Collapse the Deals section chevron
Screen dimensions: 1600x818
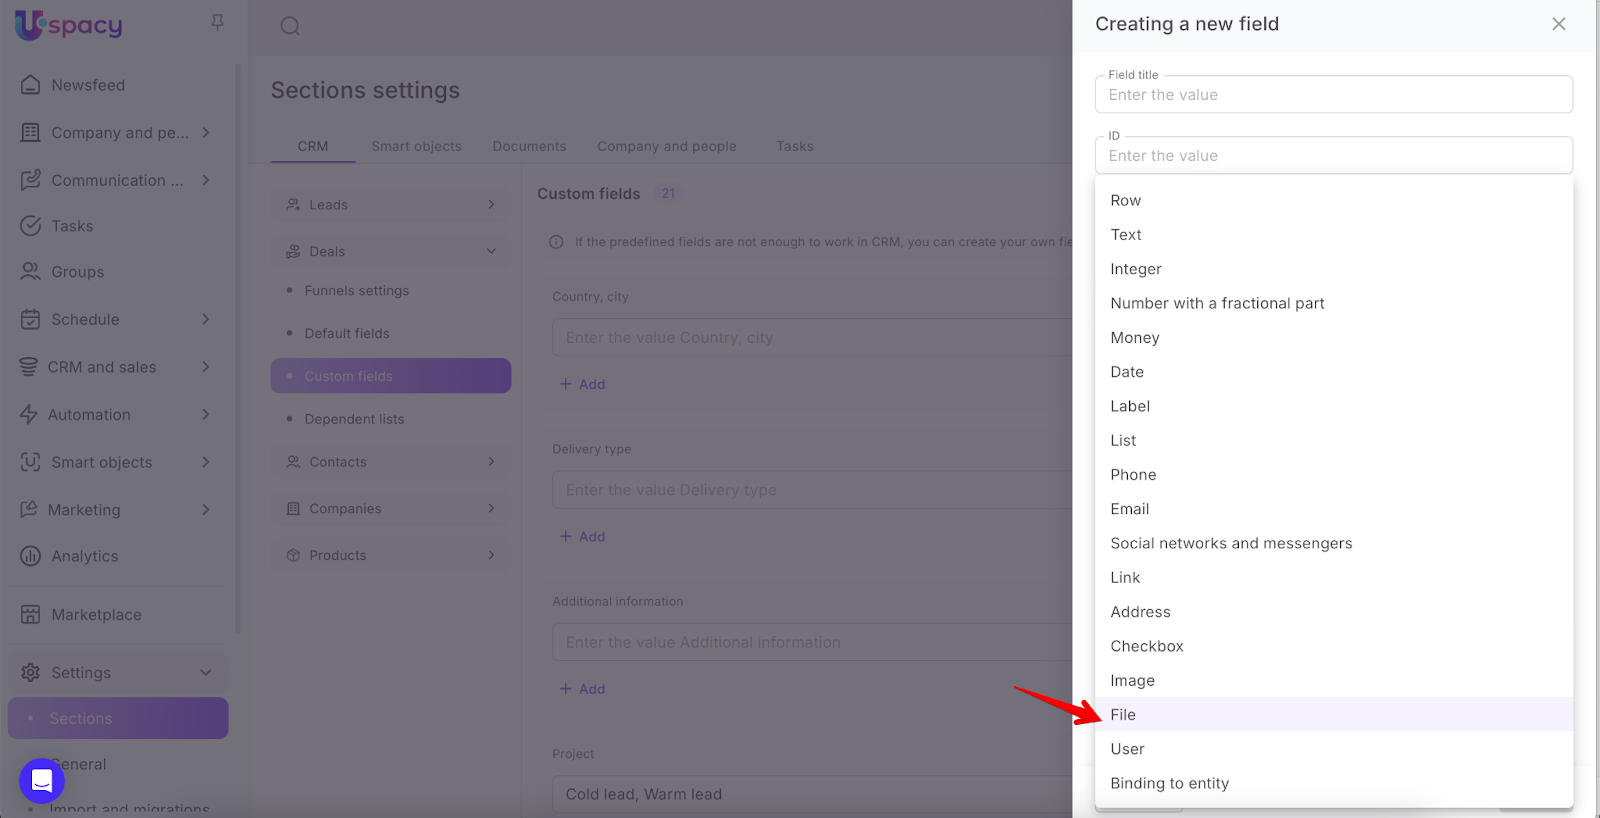491,252
